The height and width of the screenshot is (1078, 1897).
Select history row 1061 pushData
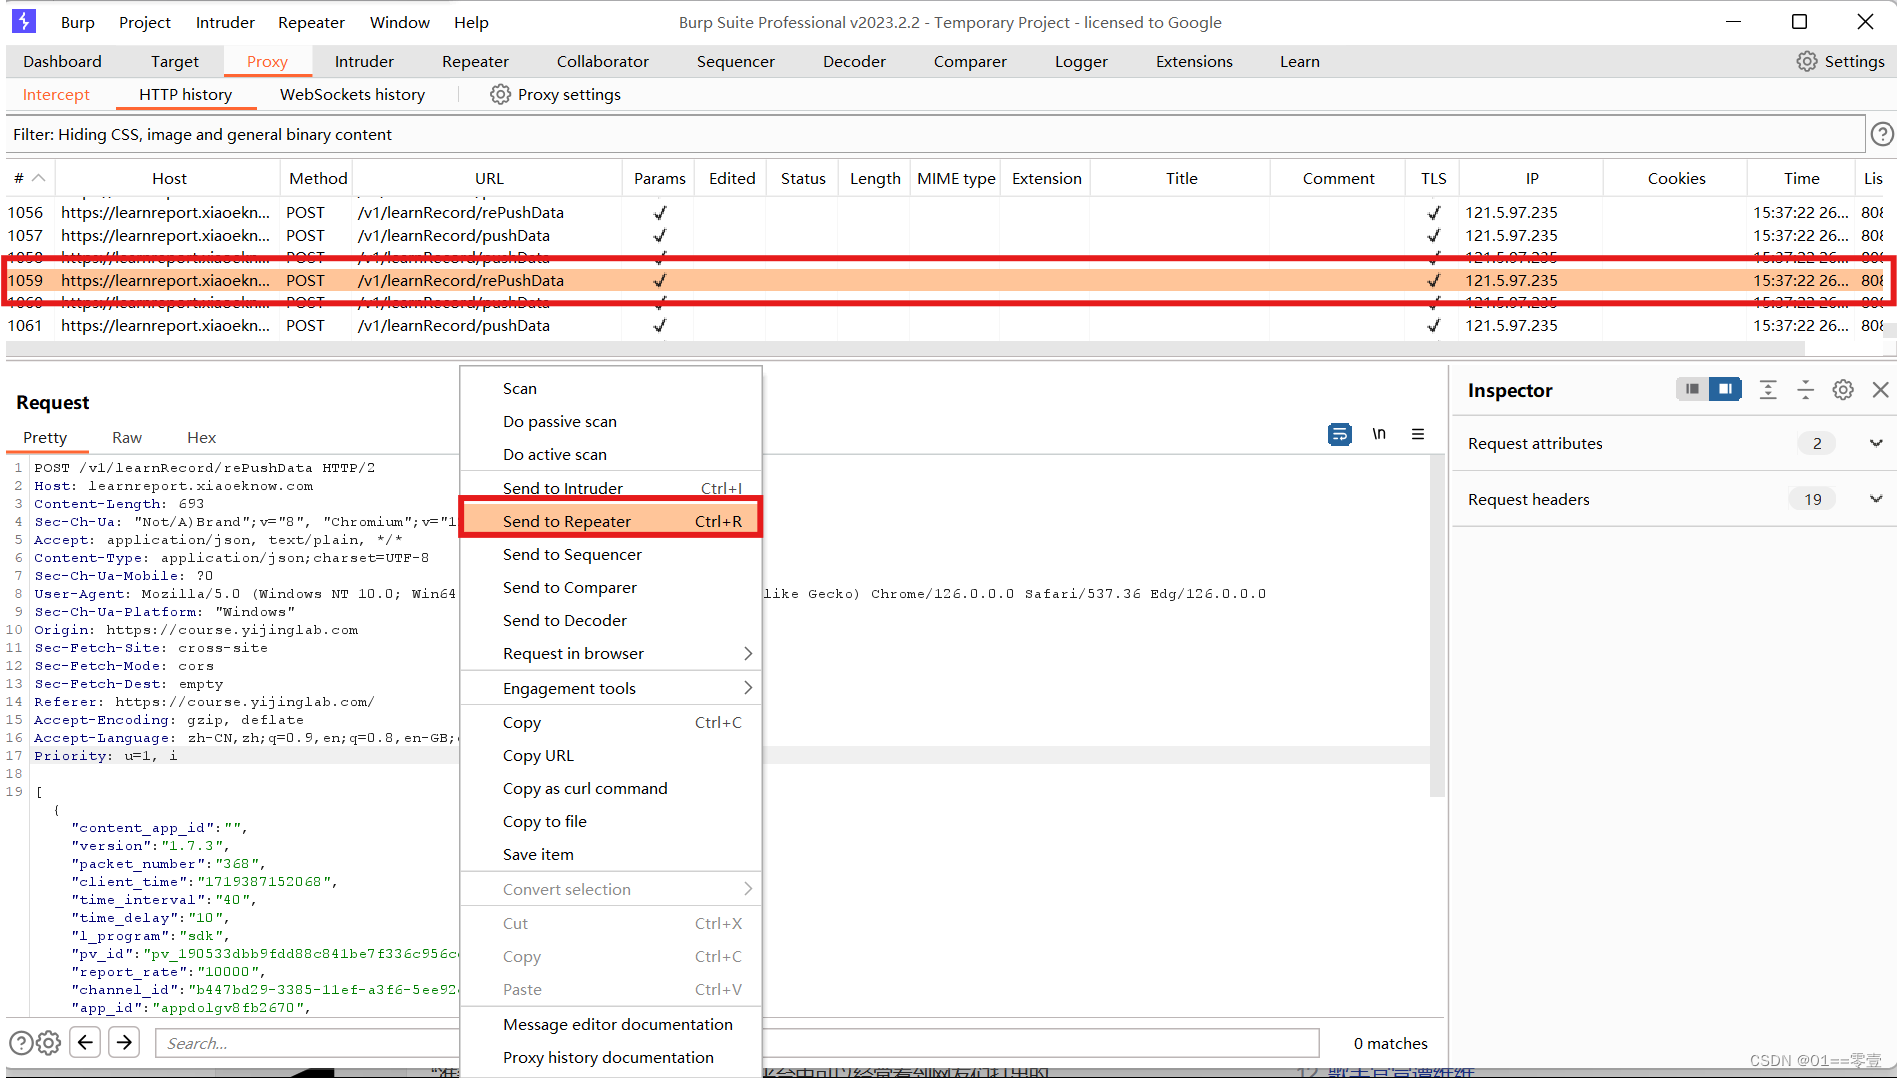coord(945,325)
